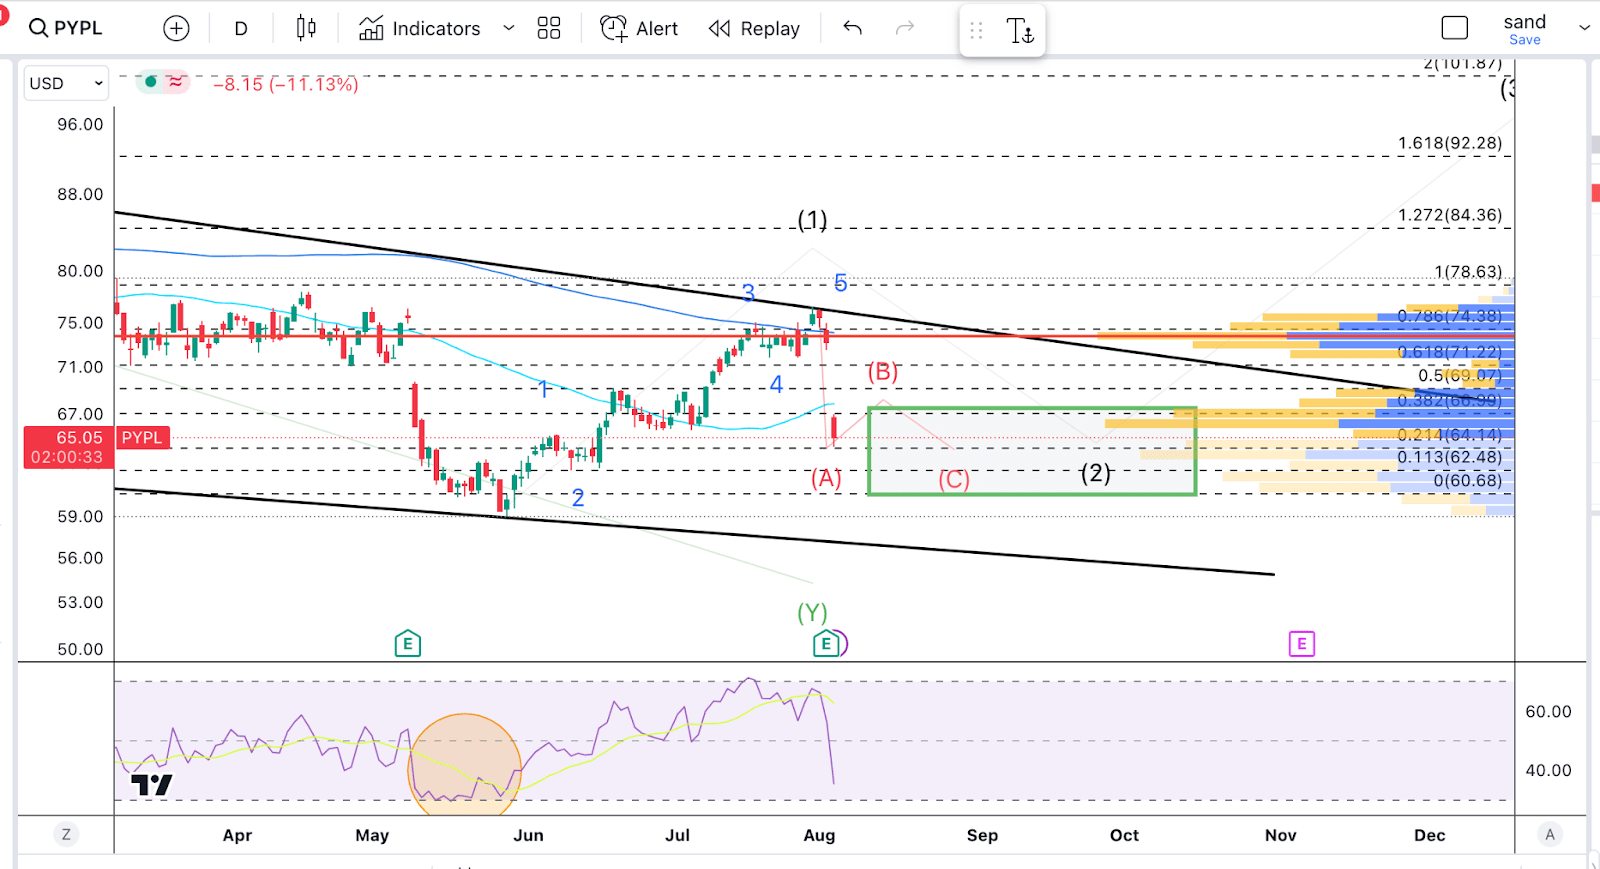The image size is (1600, 869).
Task: Toggle auto scale A button
Action: coord(1550,834)
